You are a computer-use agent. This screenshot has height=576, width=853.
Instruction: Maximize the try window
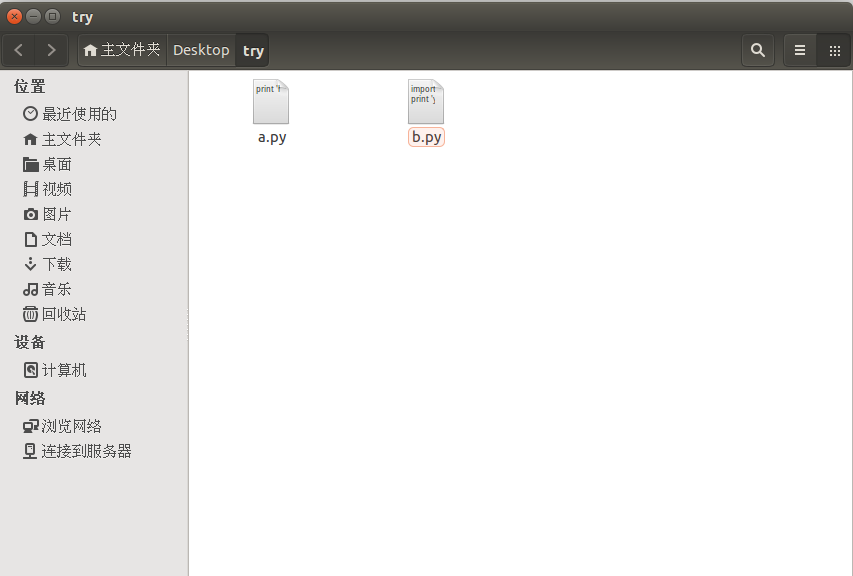52,16
